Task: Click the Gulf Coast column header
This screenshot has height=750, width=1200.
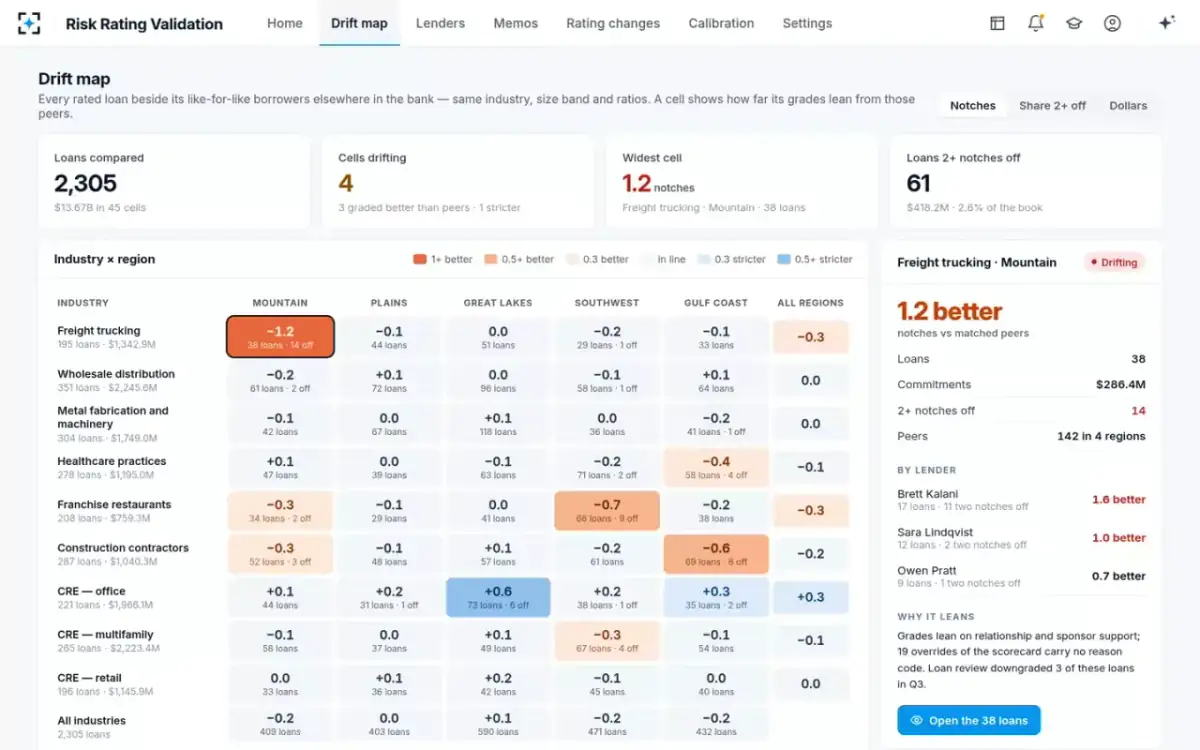Action: (x=716, y=303)
